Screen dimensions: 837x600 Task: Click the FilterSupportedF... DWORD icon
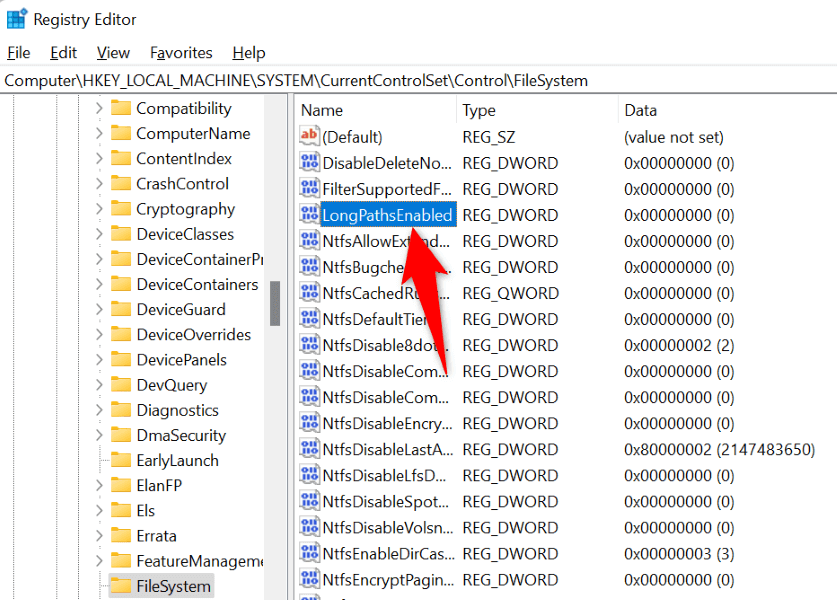tap(310, 188)
